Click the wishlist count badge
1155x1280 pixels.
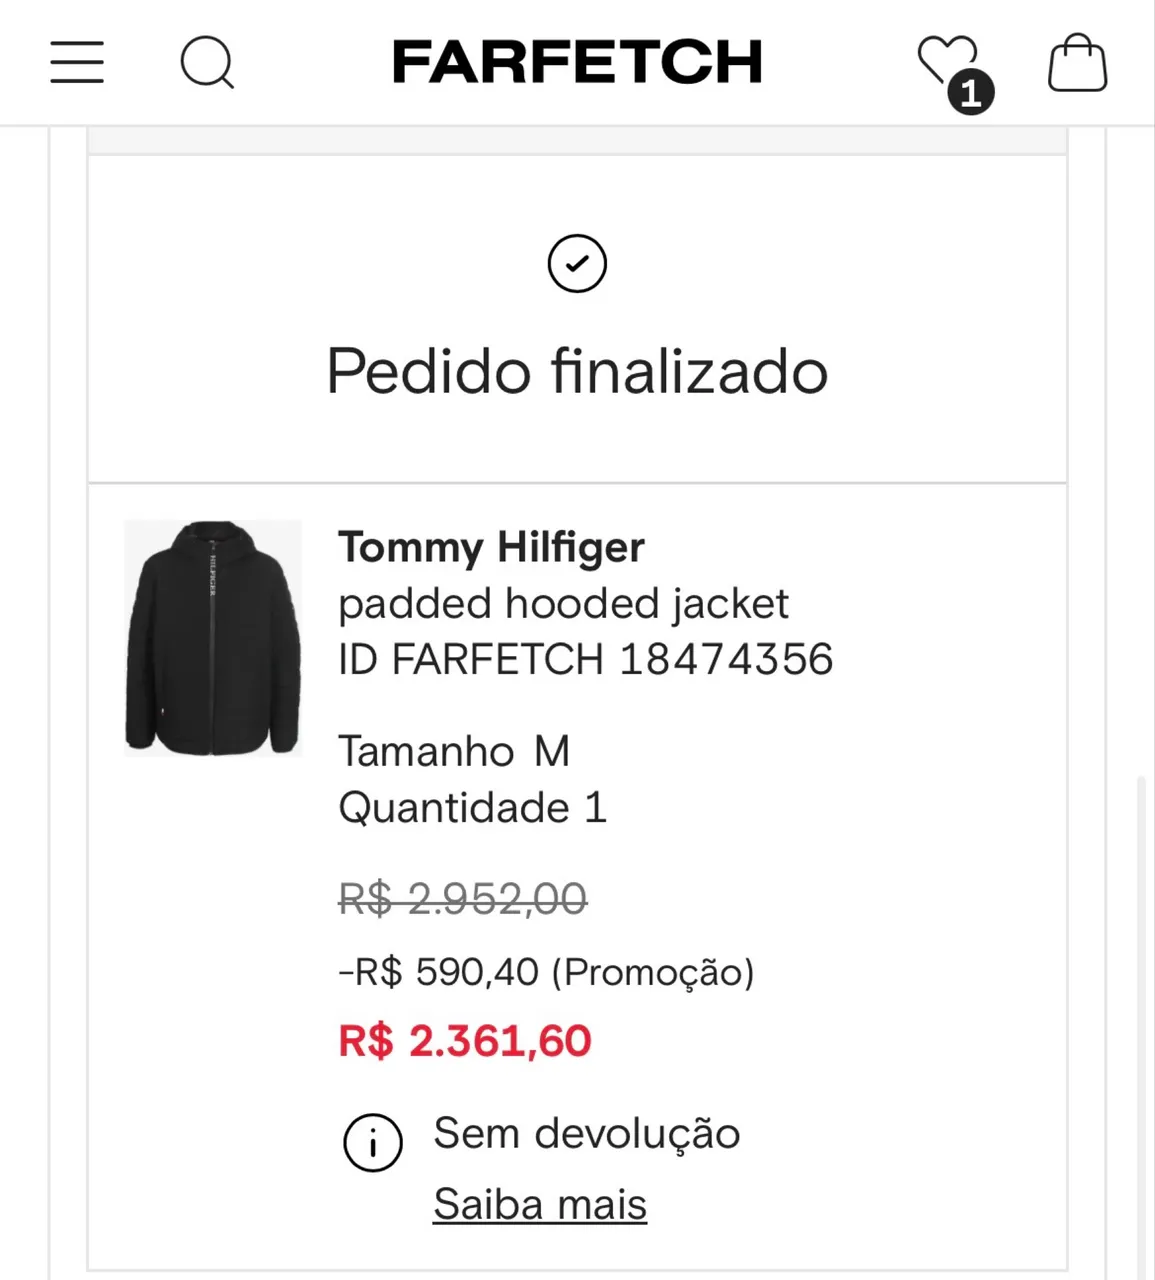[x=970, y=93]
